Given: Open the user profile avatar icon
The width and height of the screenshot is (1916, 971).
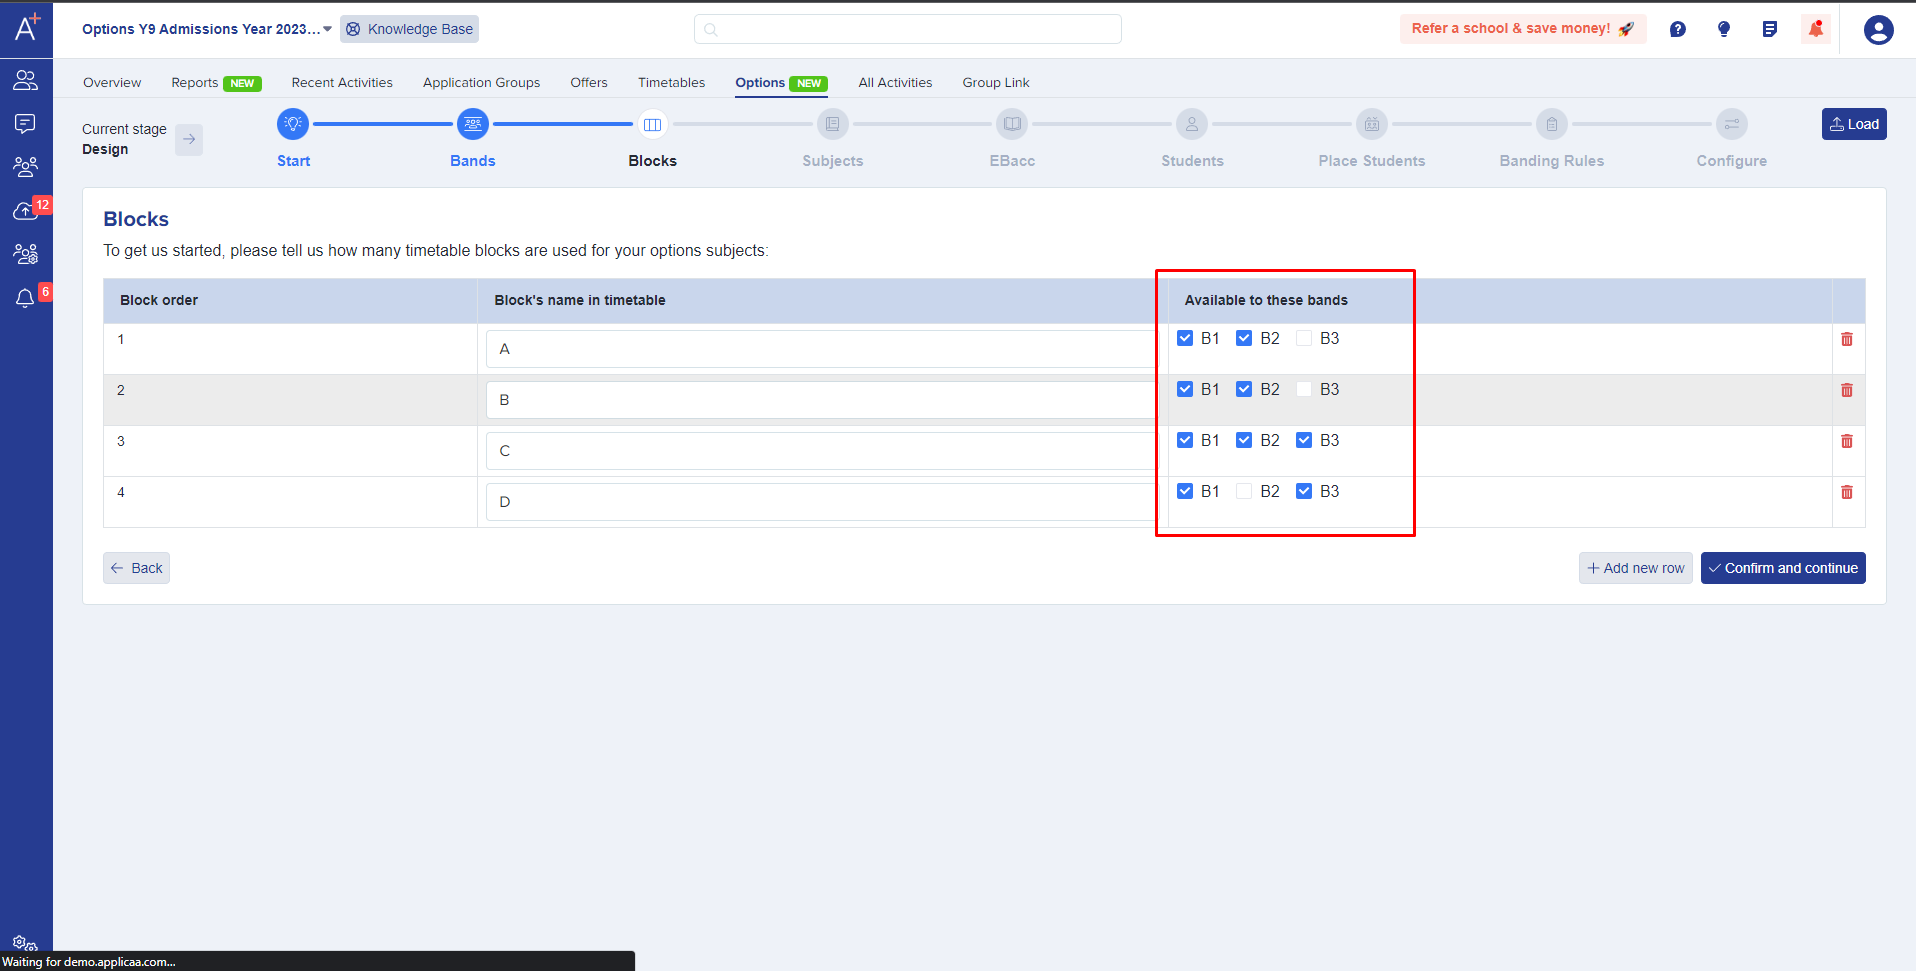Looking at the screenshot, I should click(x=1879, y=30).
